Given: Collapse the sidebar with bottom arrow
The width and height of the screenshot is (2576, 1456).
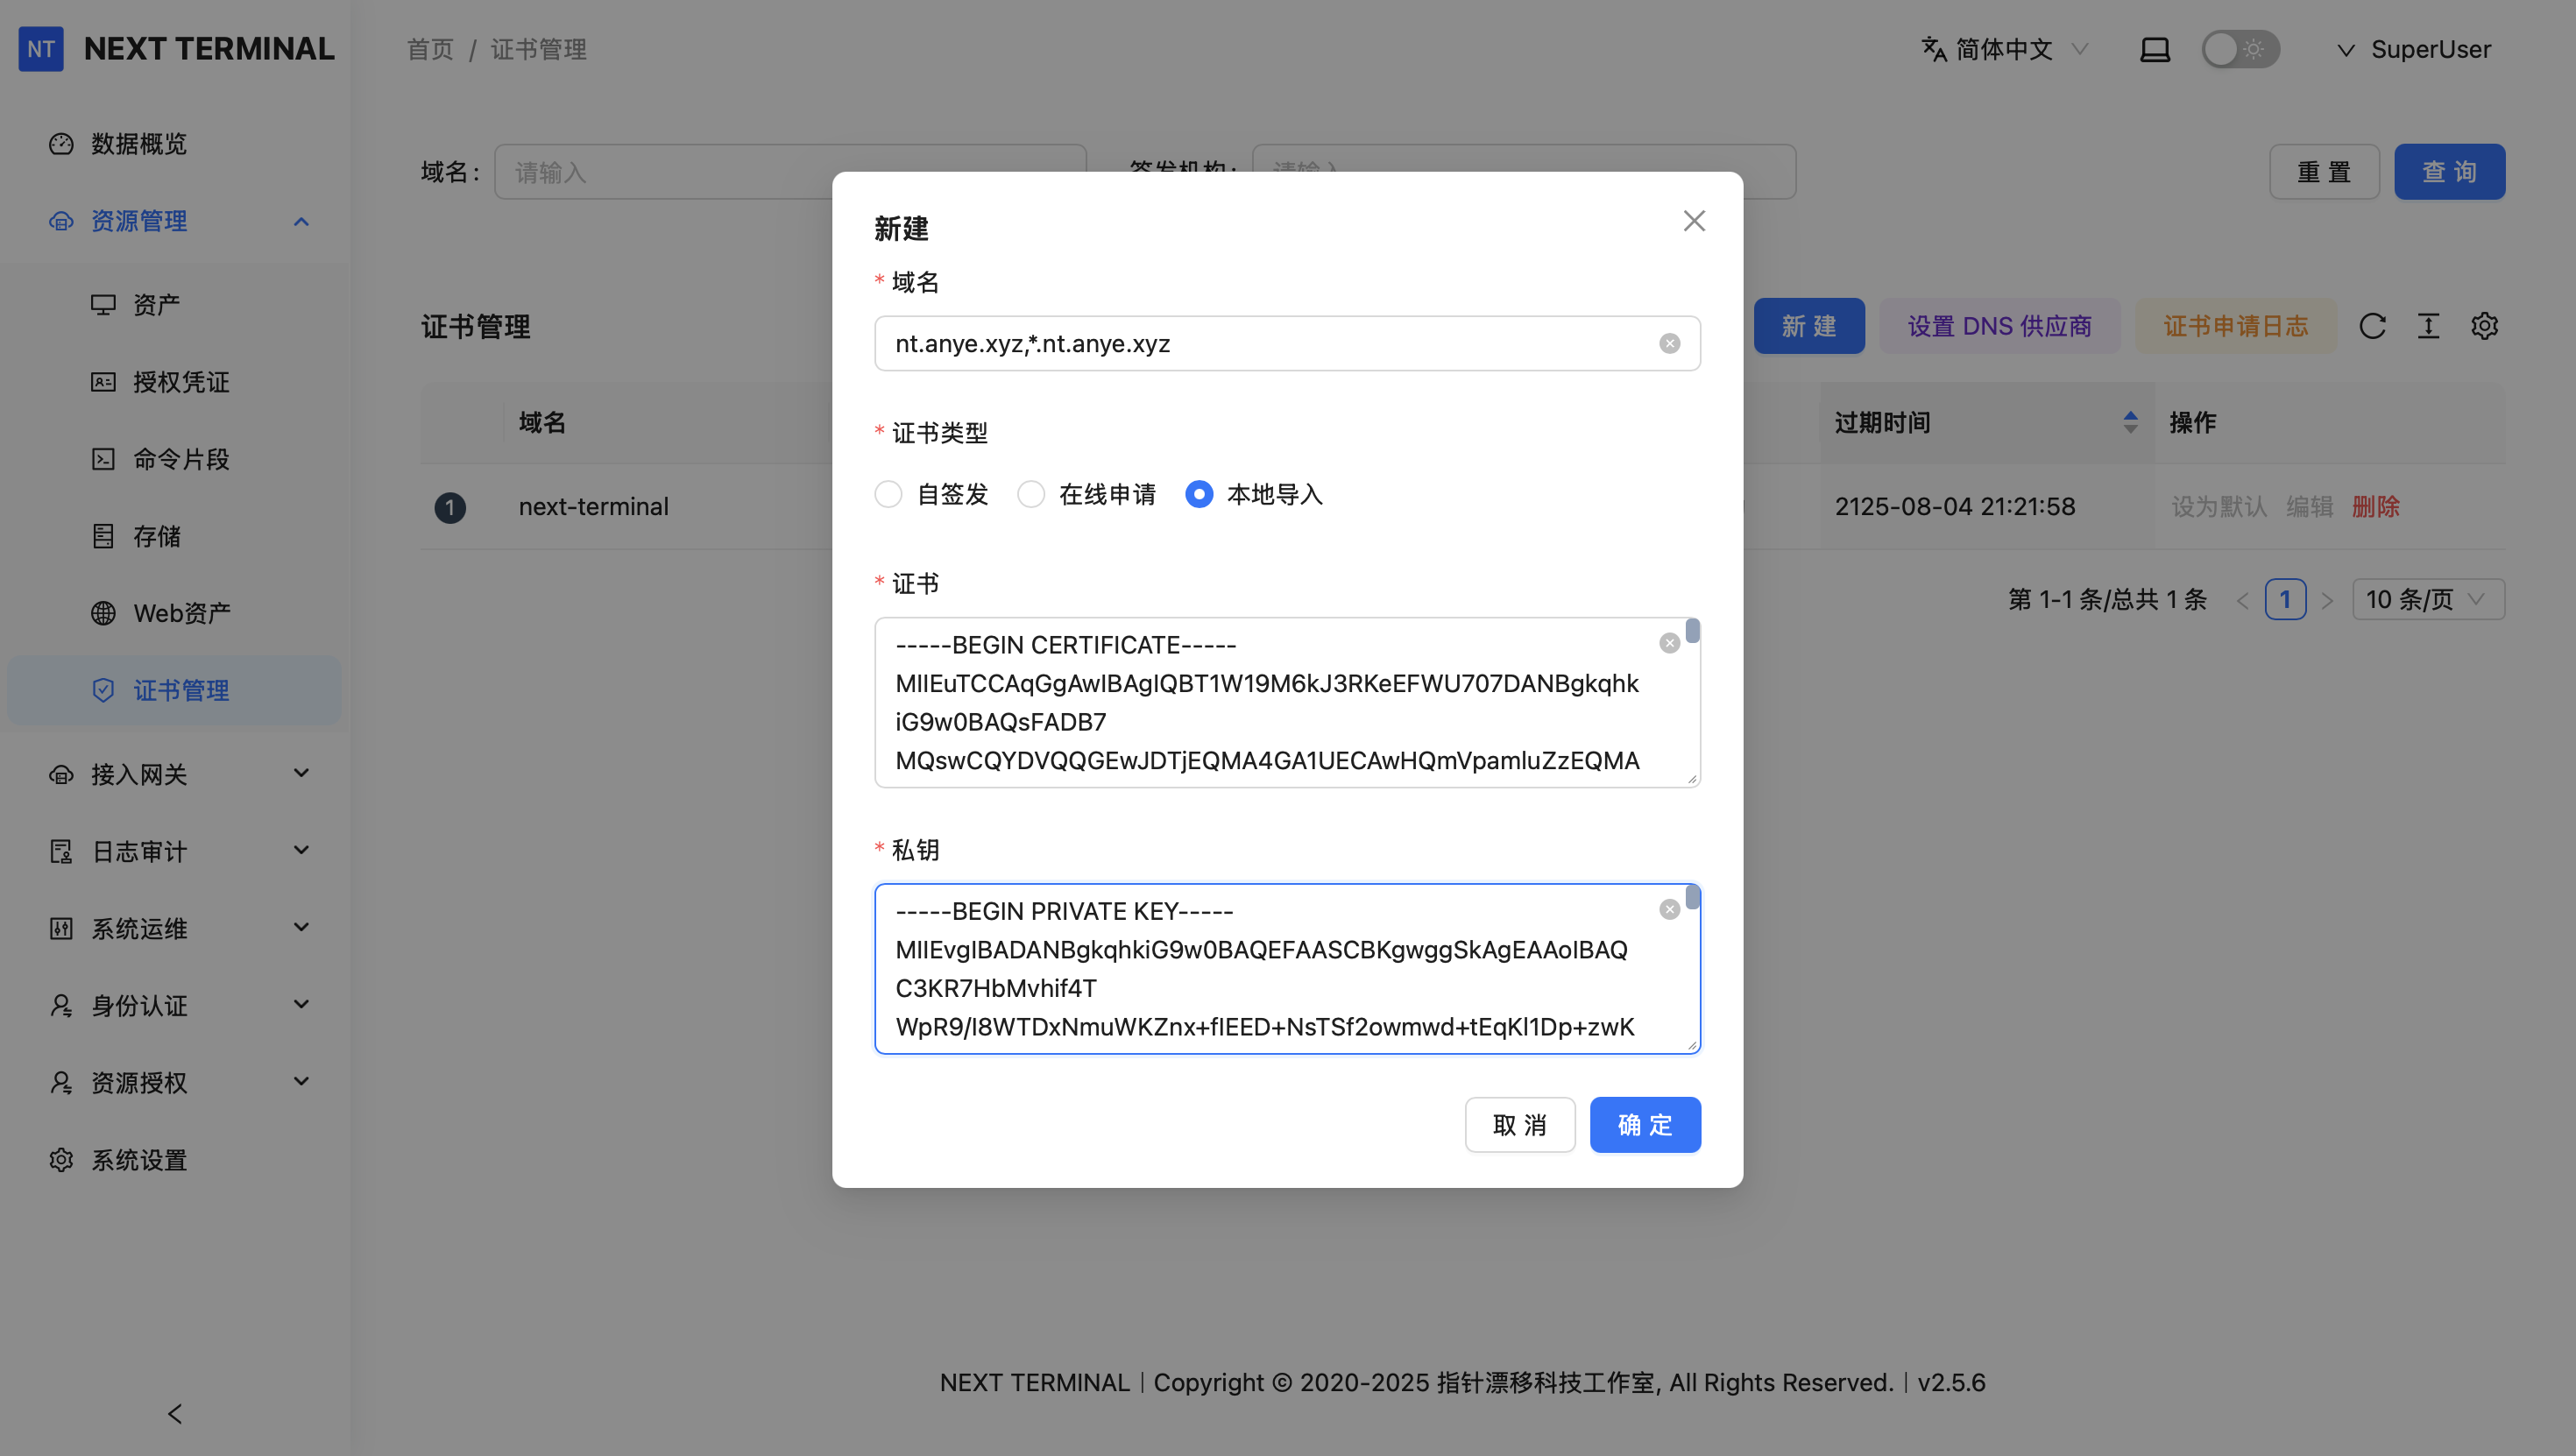Looking at the screenshot, I should [175, 1413].
